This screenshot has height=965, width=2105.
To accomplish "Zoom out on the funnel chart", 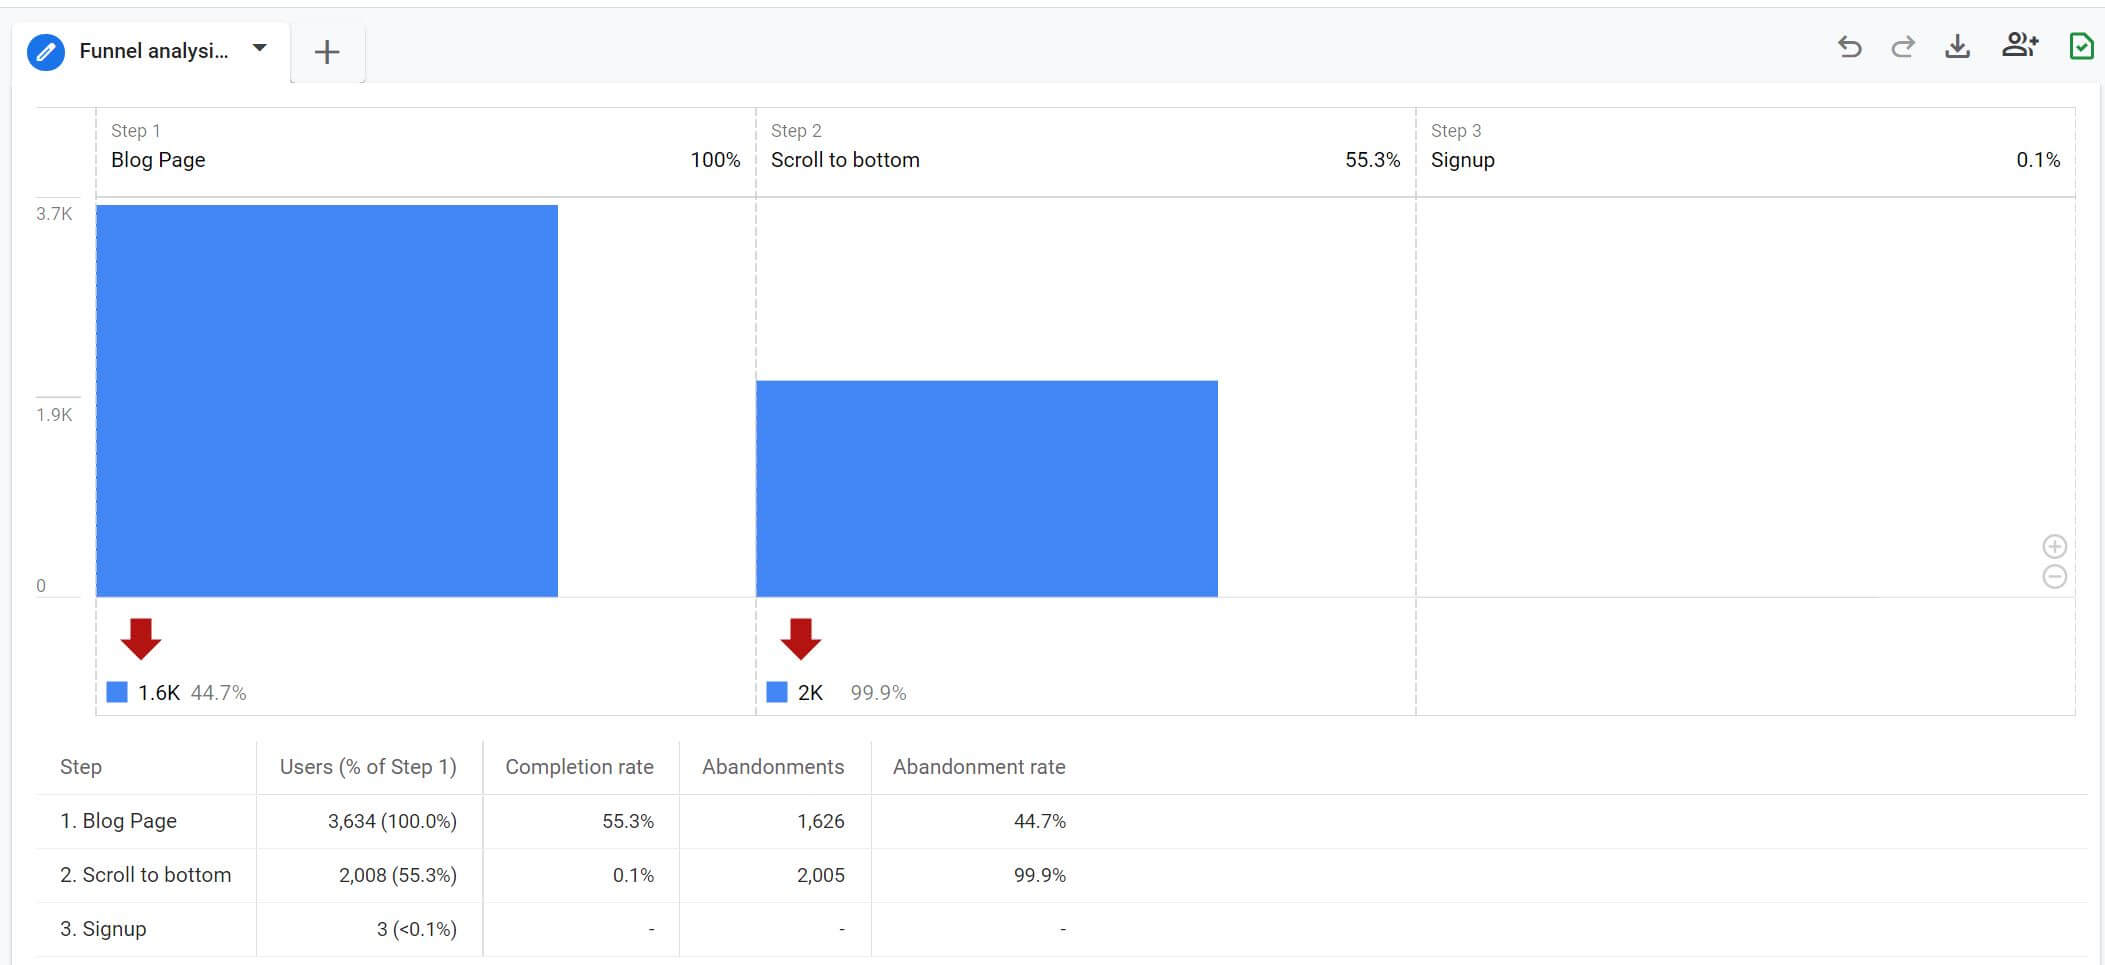I will 2055,577.
